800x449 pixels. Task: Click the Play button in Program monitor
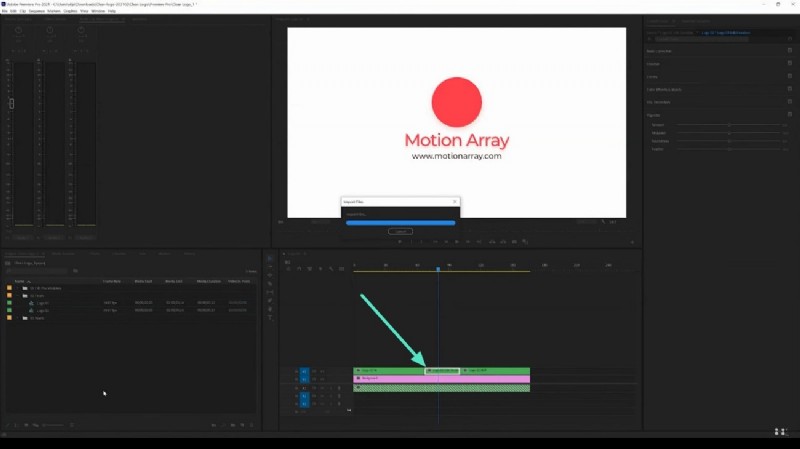[457, 242]
